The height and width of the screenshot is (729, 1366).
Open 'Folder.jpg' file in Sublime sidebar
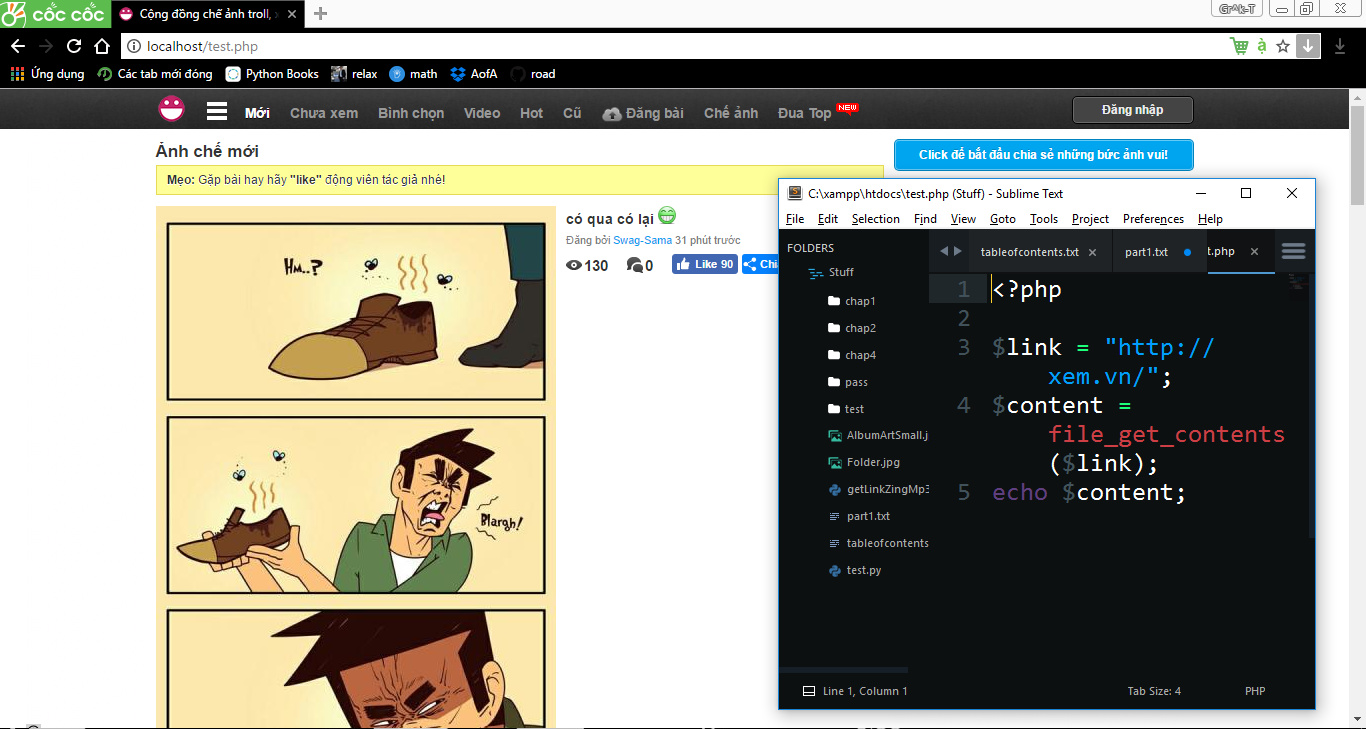(864, 462)
